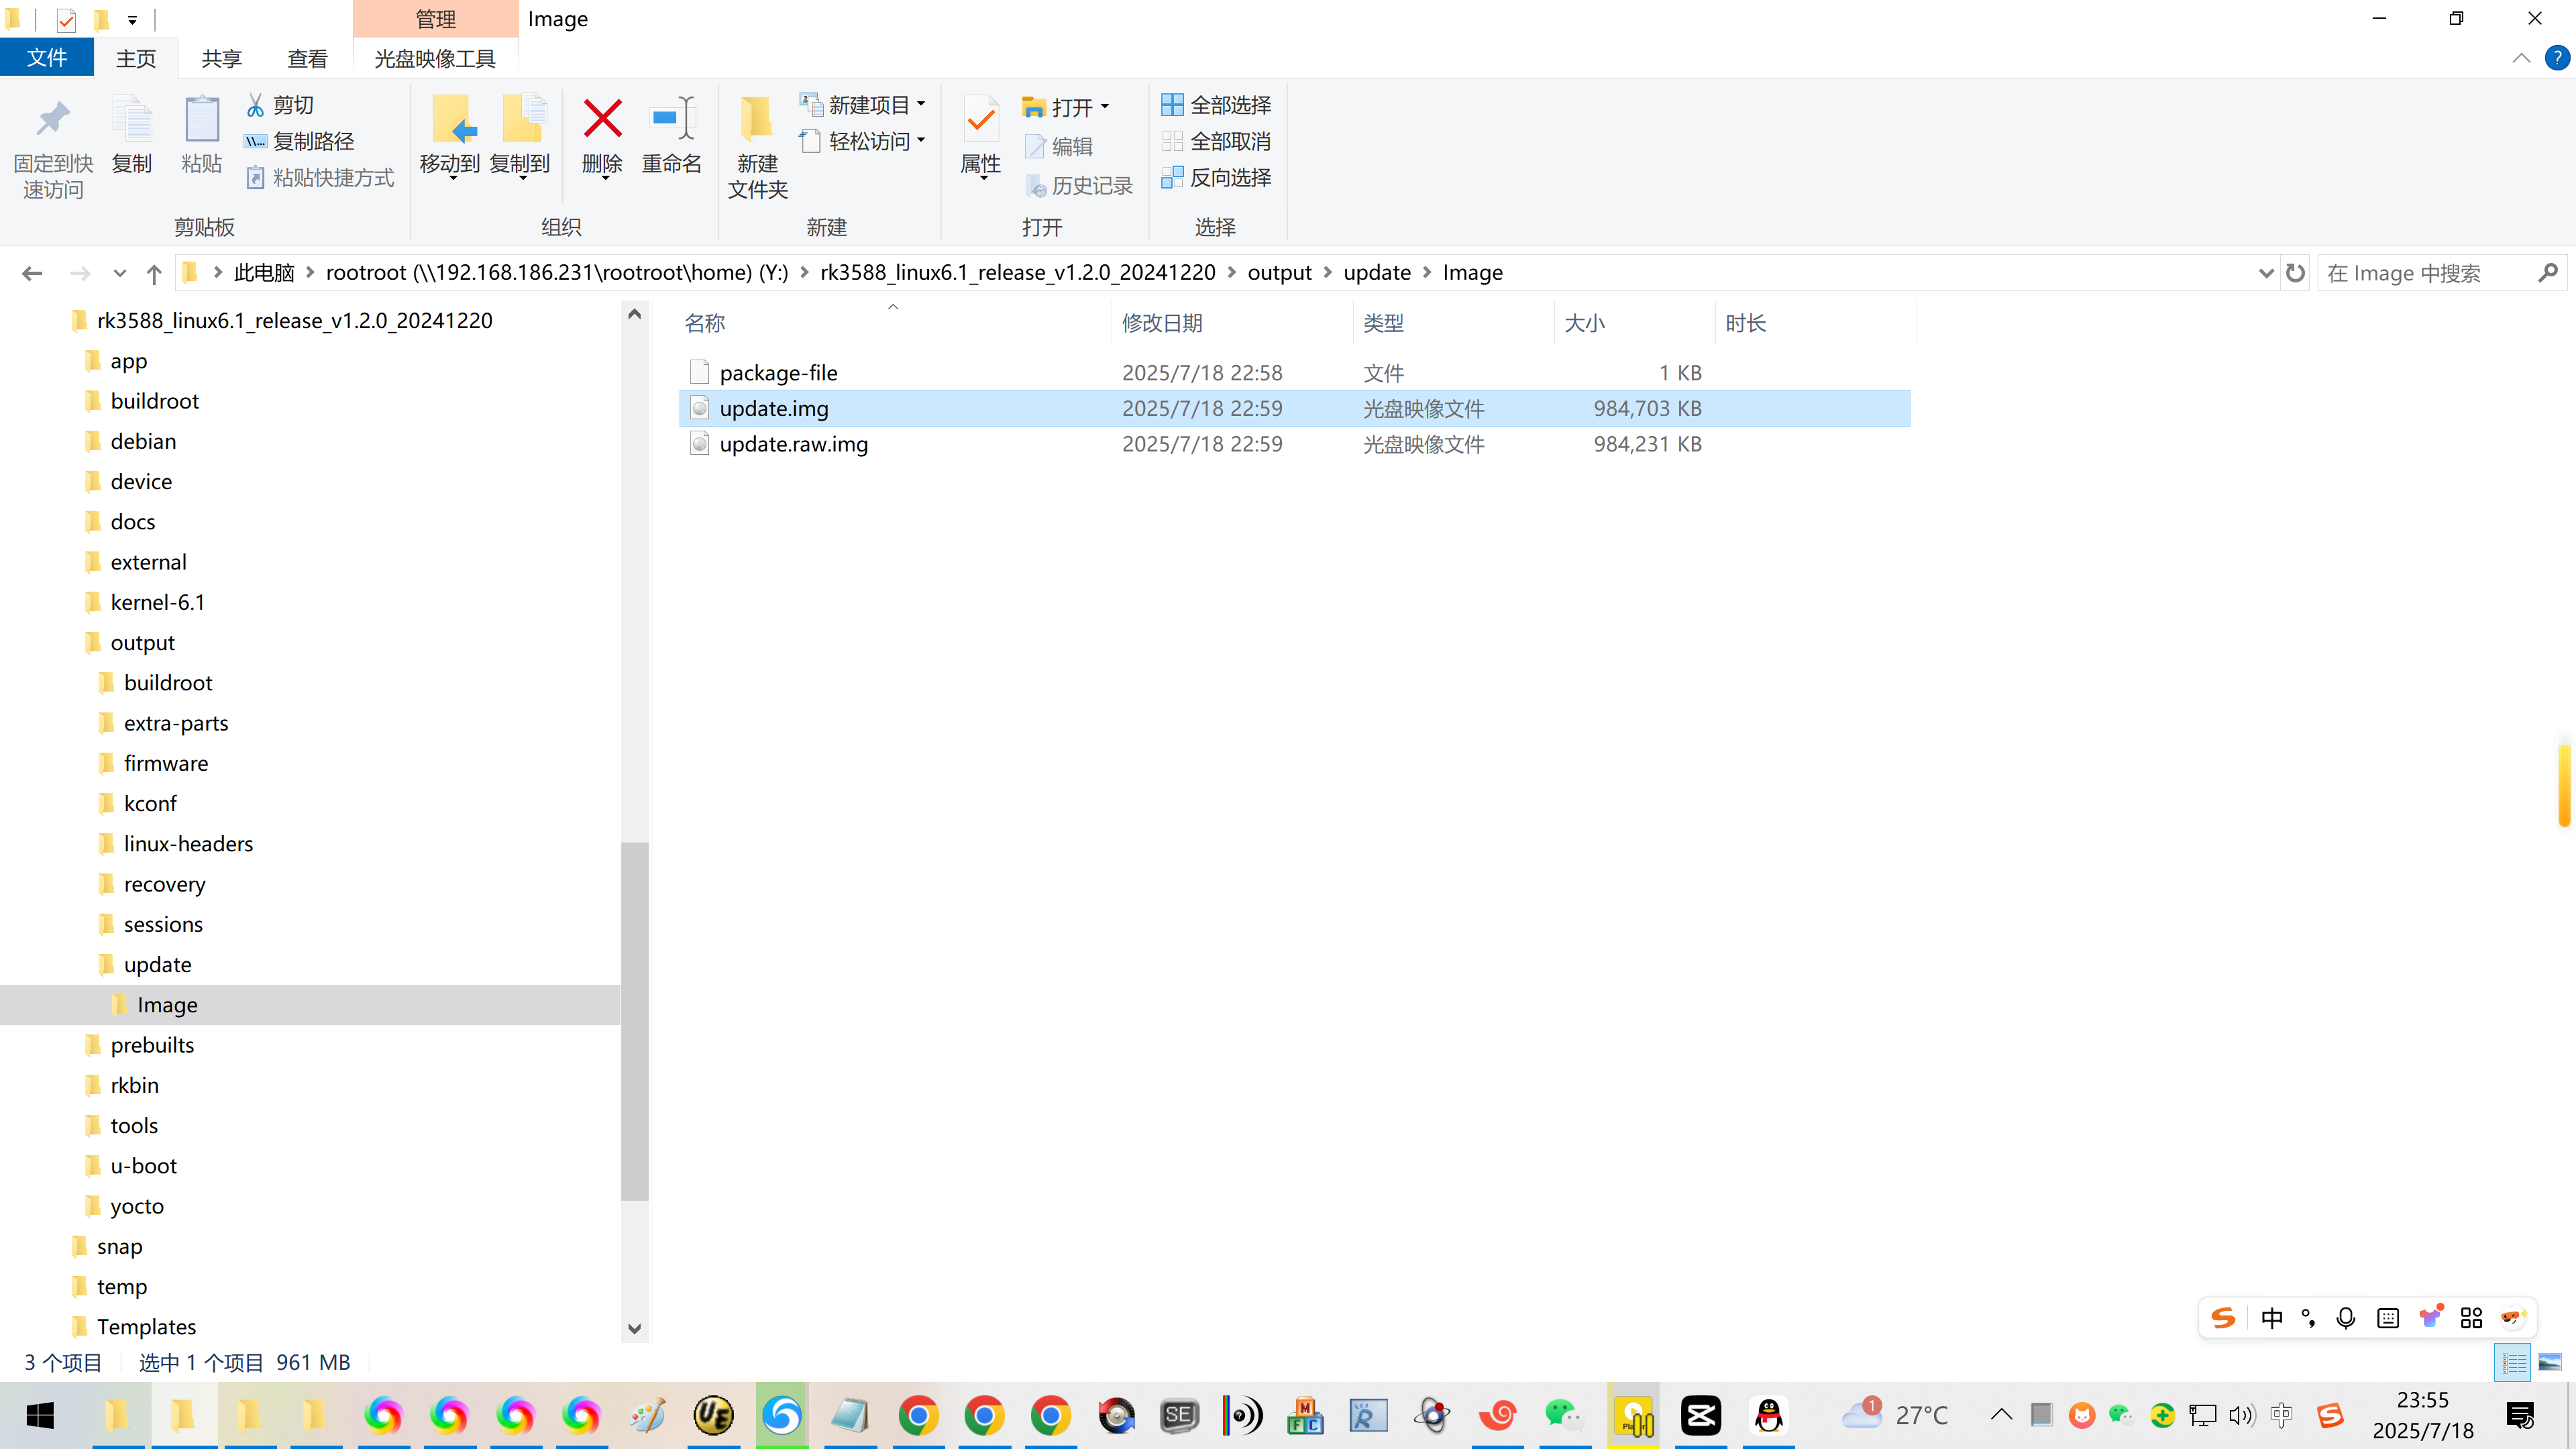This screenshot has height=1449, width=2576.
Task: Click Select all (全部选择)
Action: coord(1216,105)
